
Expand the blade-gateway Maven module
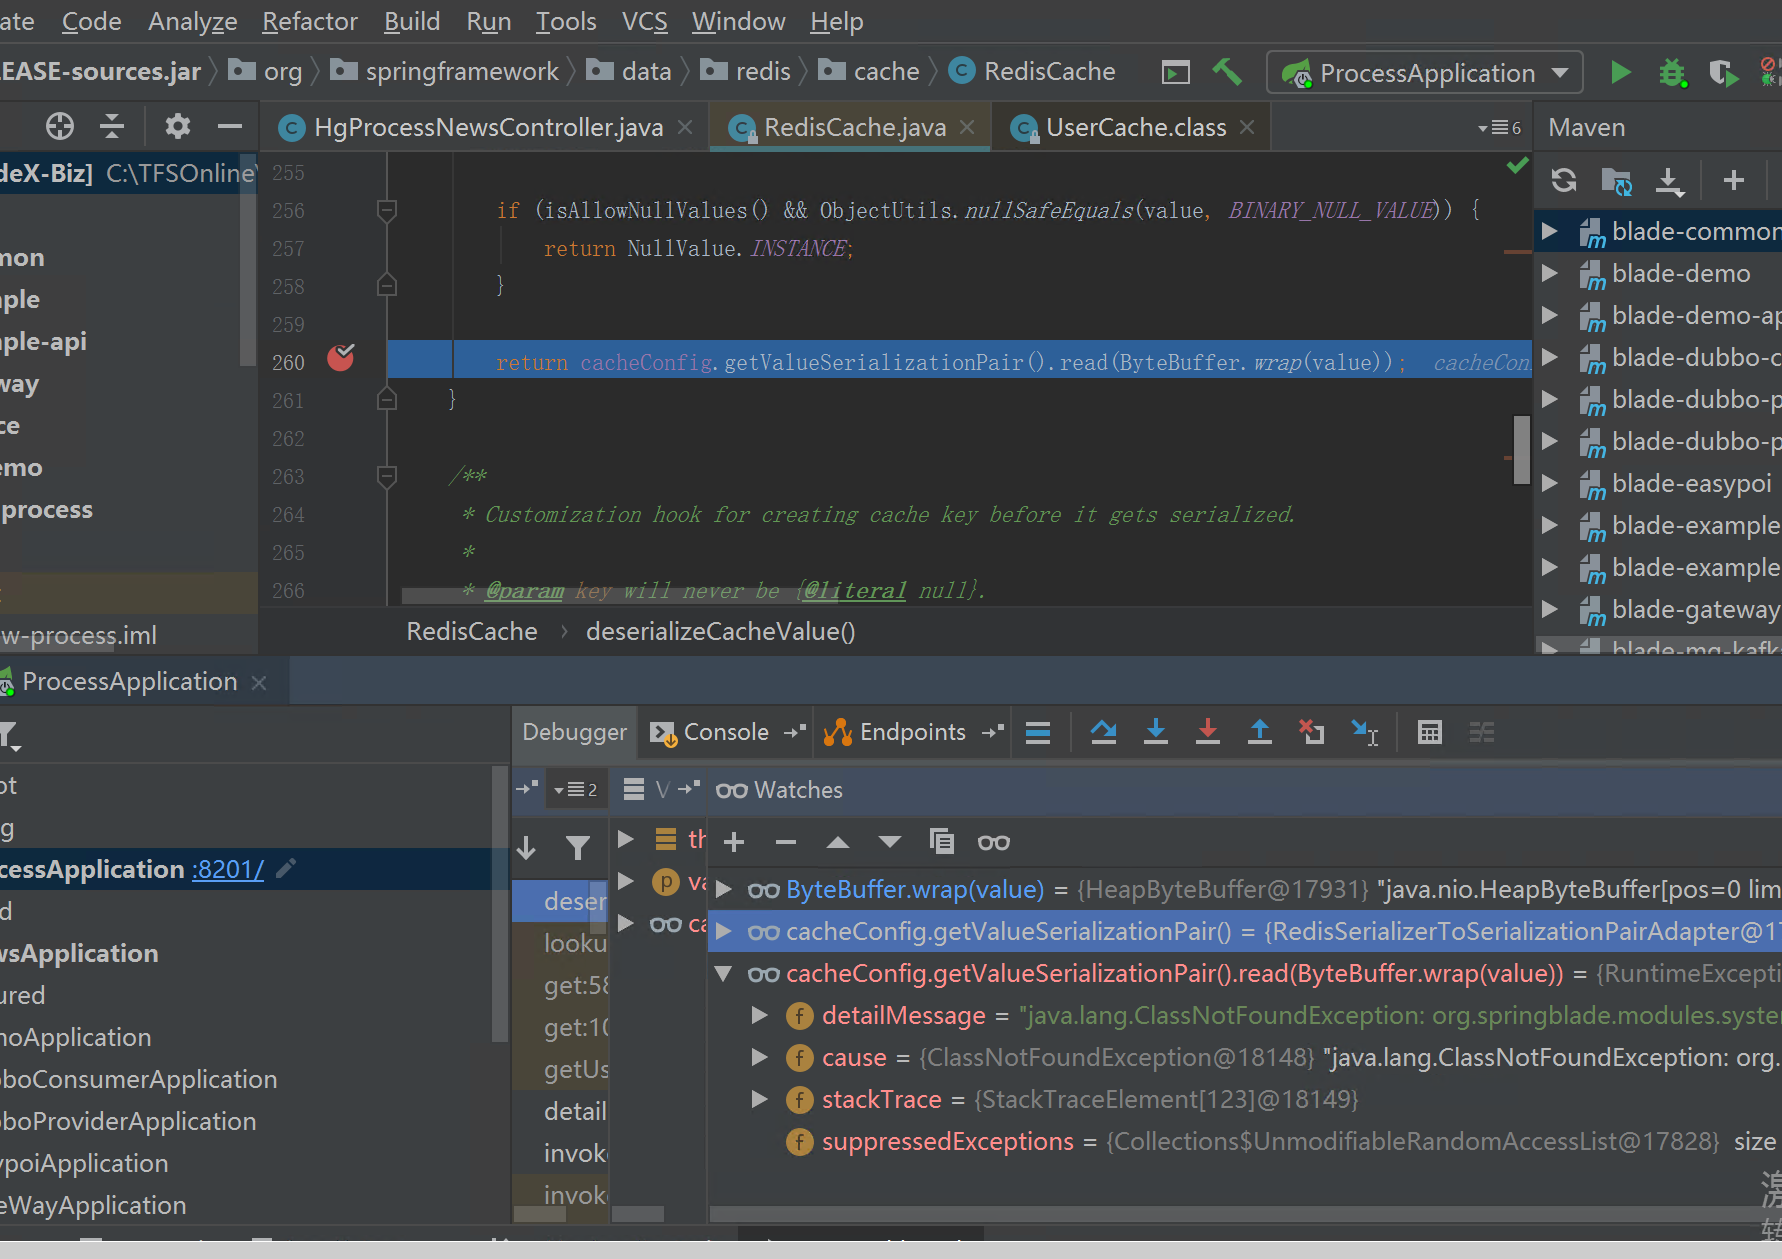[1549, 609]
